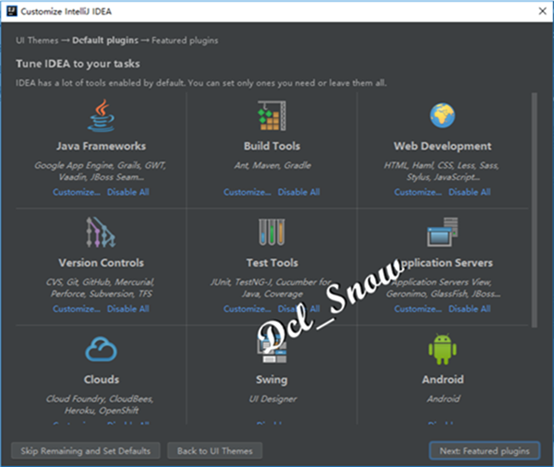Click the Swing UI designer icon

tap(272, 349)
